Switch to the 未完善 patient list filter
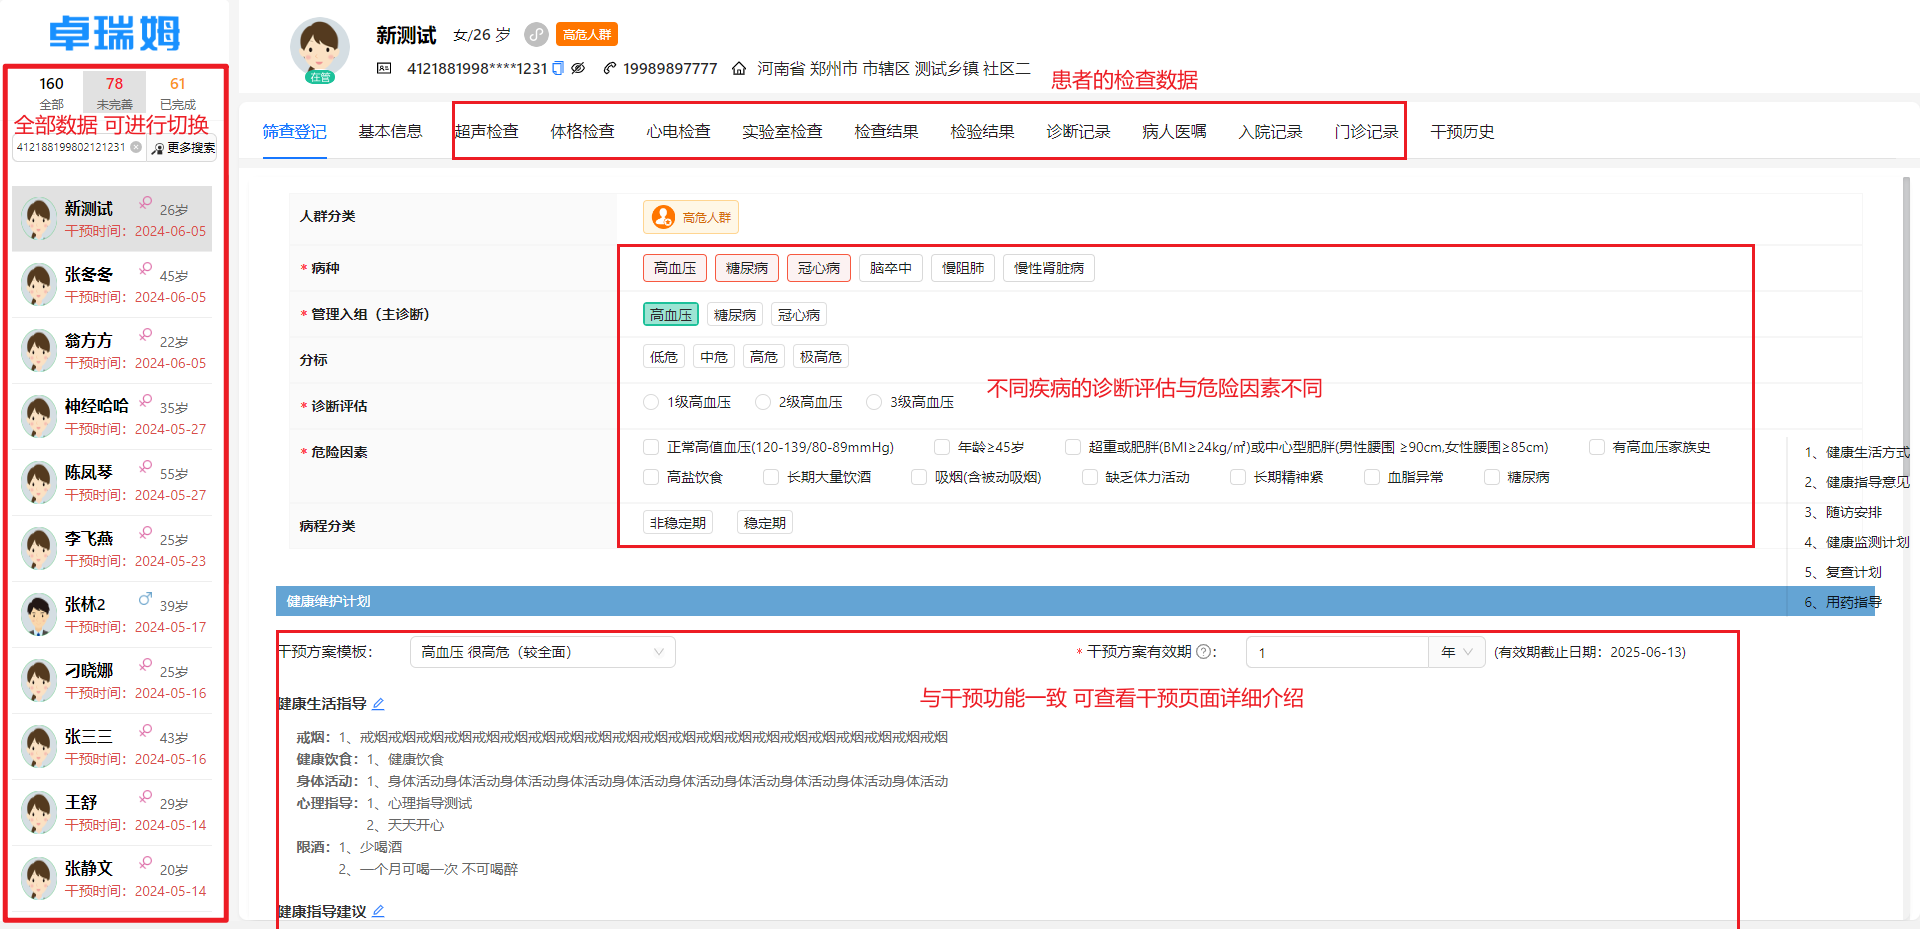Image resolution: width=1920 pixels, height=929 pixels. pyautogui.click(x=114, y=92)
